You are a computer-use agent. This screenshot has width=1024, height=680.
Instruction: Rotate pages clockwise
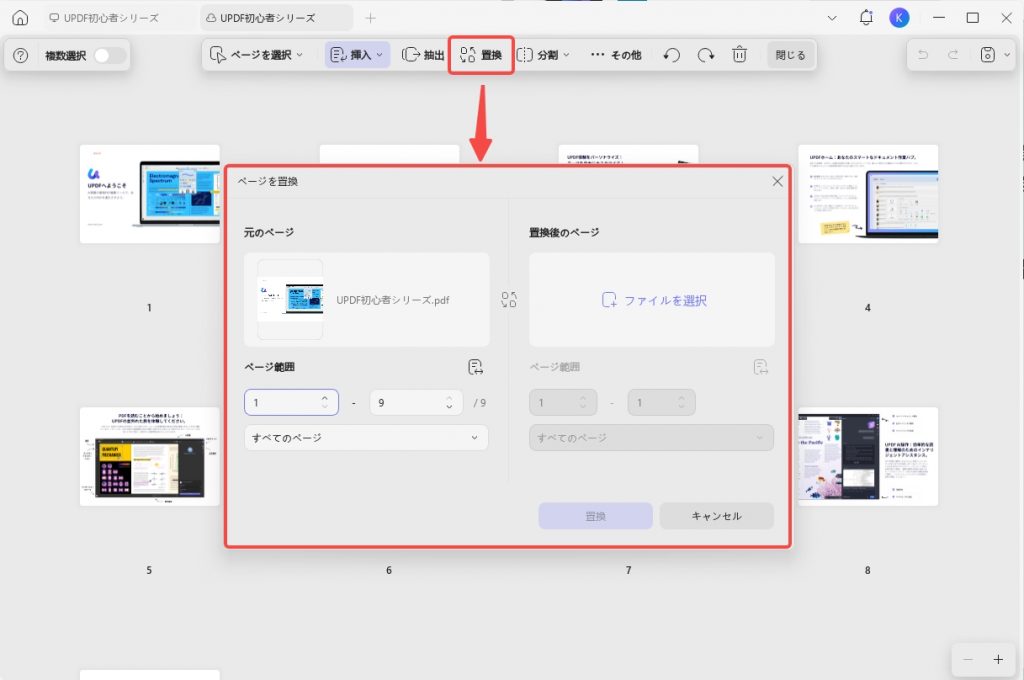click(706, 55)
